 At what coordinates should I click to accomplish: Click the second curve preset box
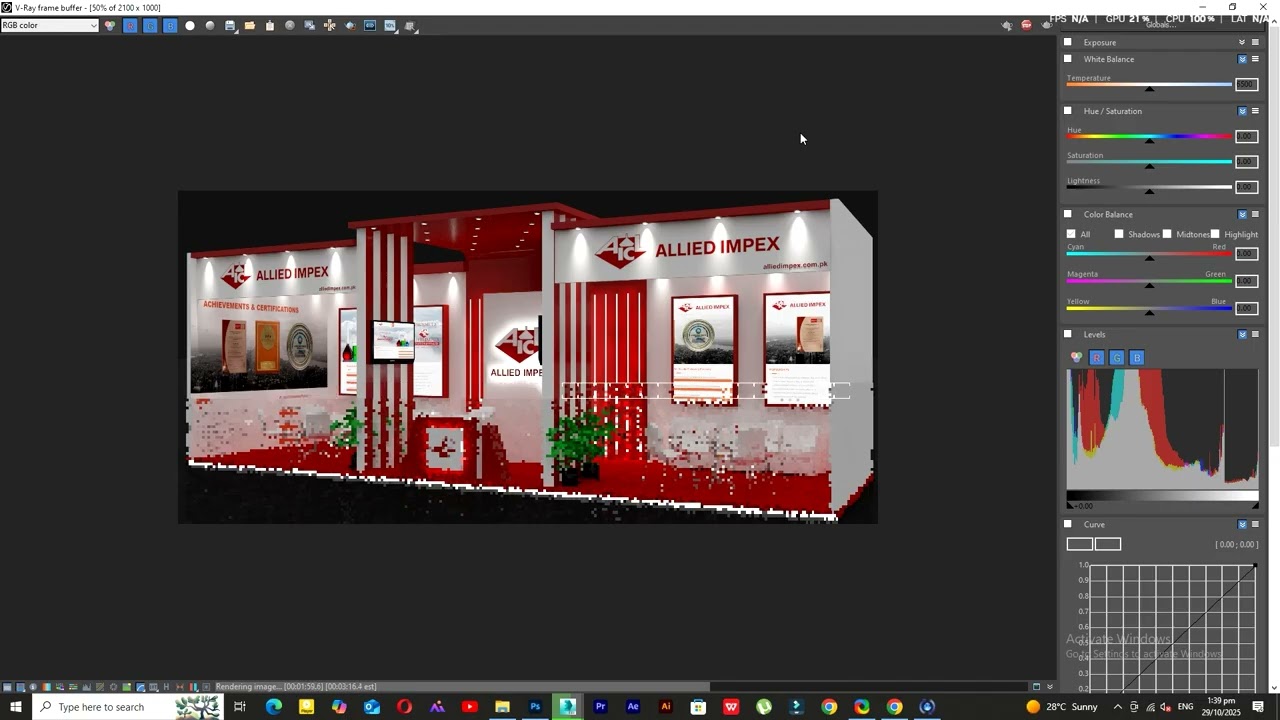tap(1107, 544)
